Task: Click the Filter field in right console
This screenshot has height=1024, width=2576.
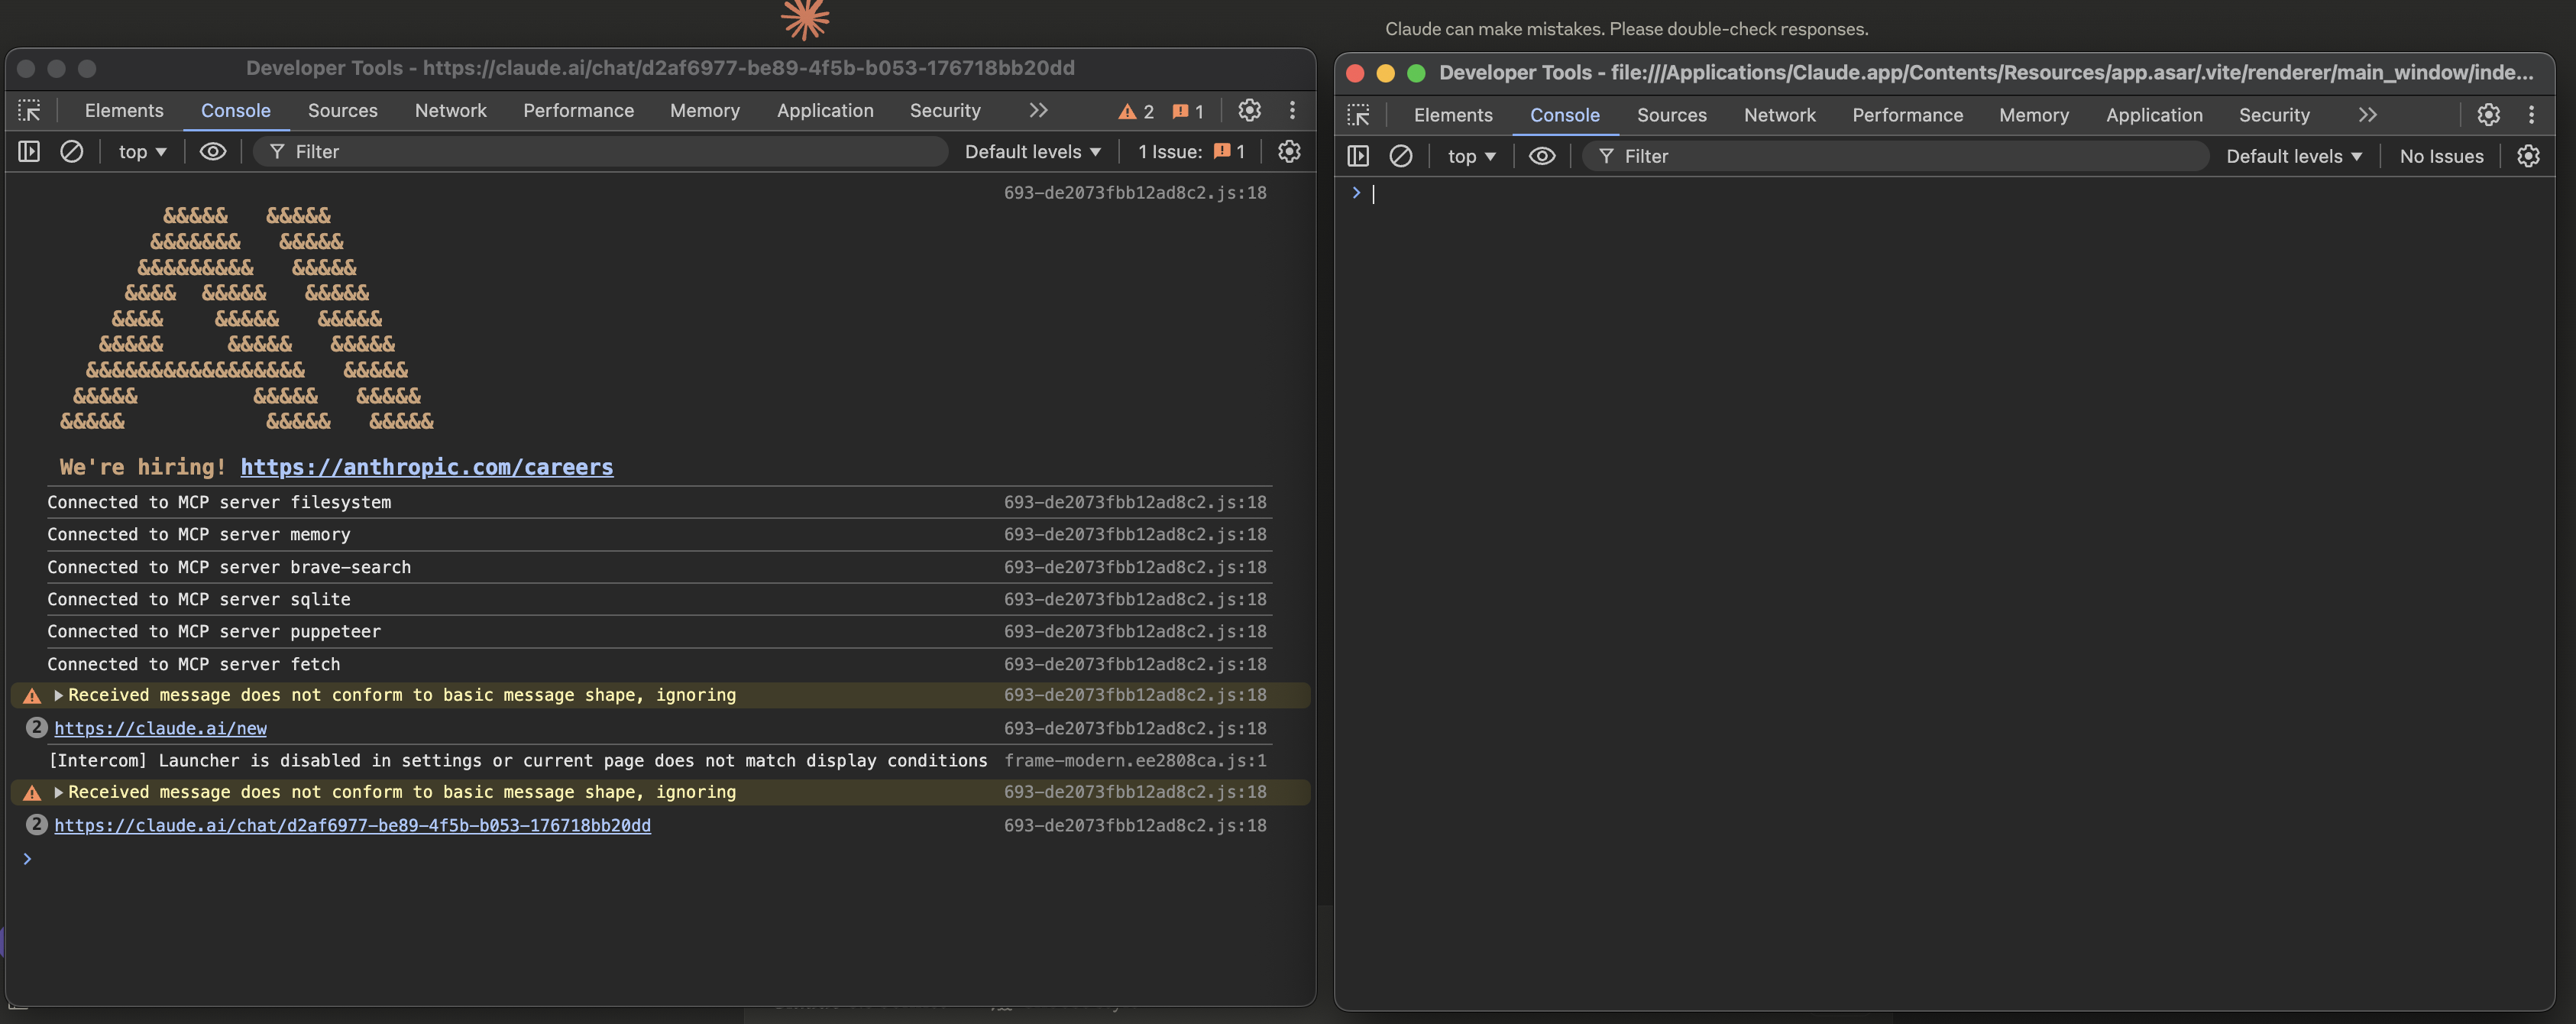Action: (x=1896, y=156)
